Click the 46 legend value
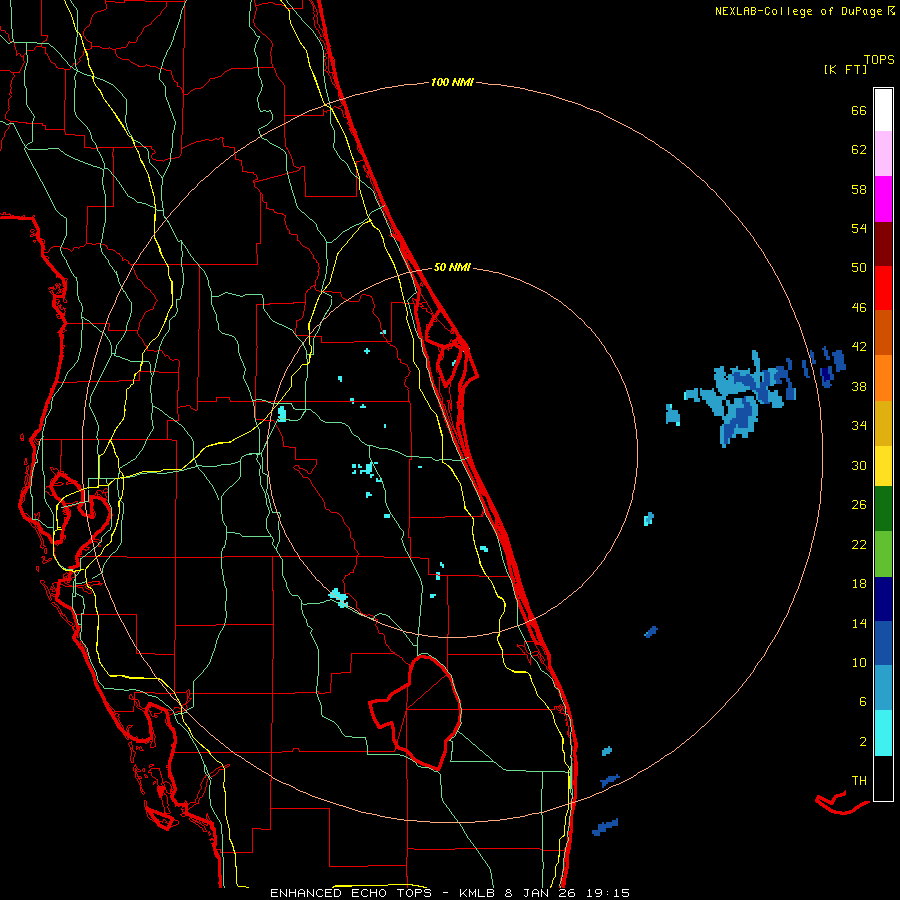 (x=859, y=308)
